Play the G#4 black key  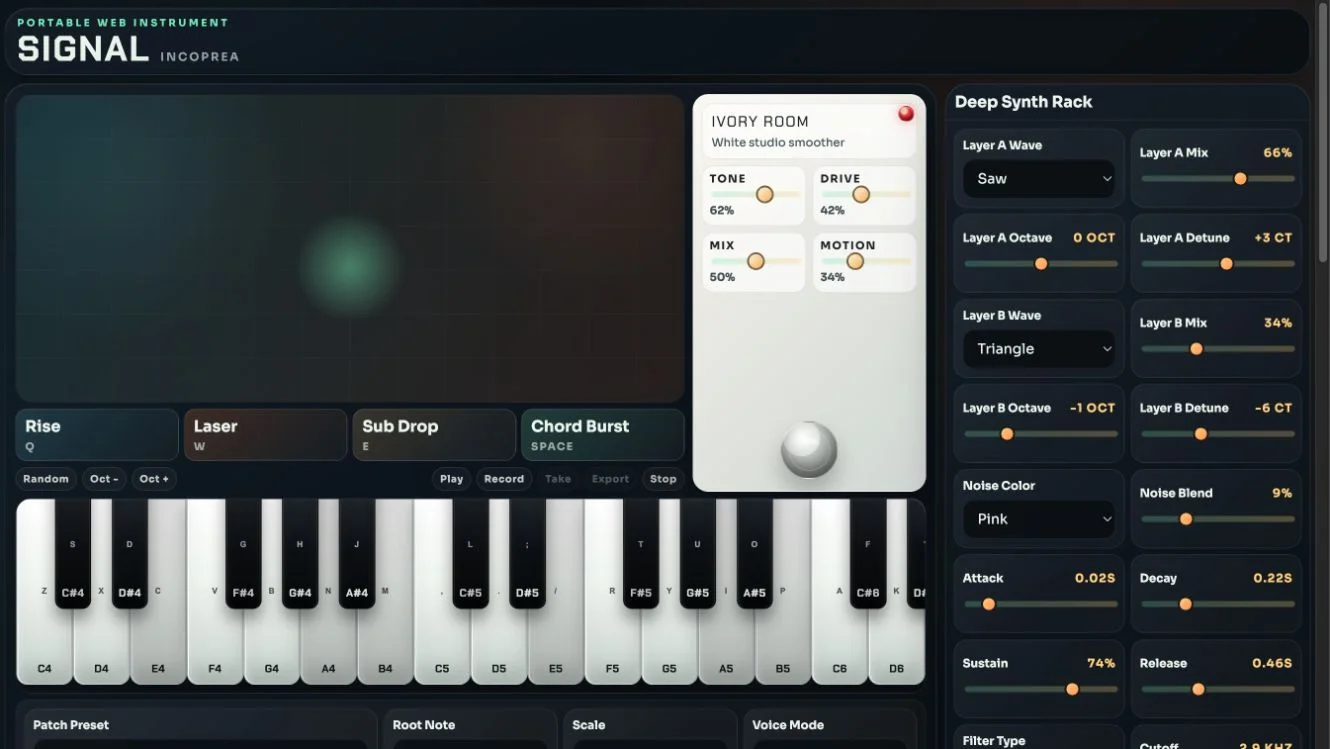pos(300,553)
